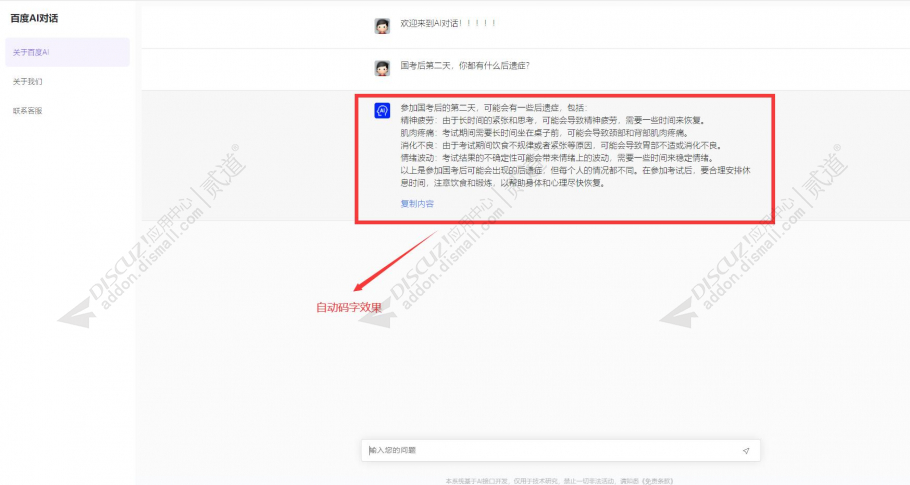Focus the 输入您的问题 input field

click(x=561, y=450)
